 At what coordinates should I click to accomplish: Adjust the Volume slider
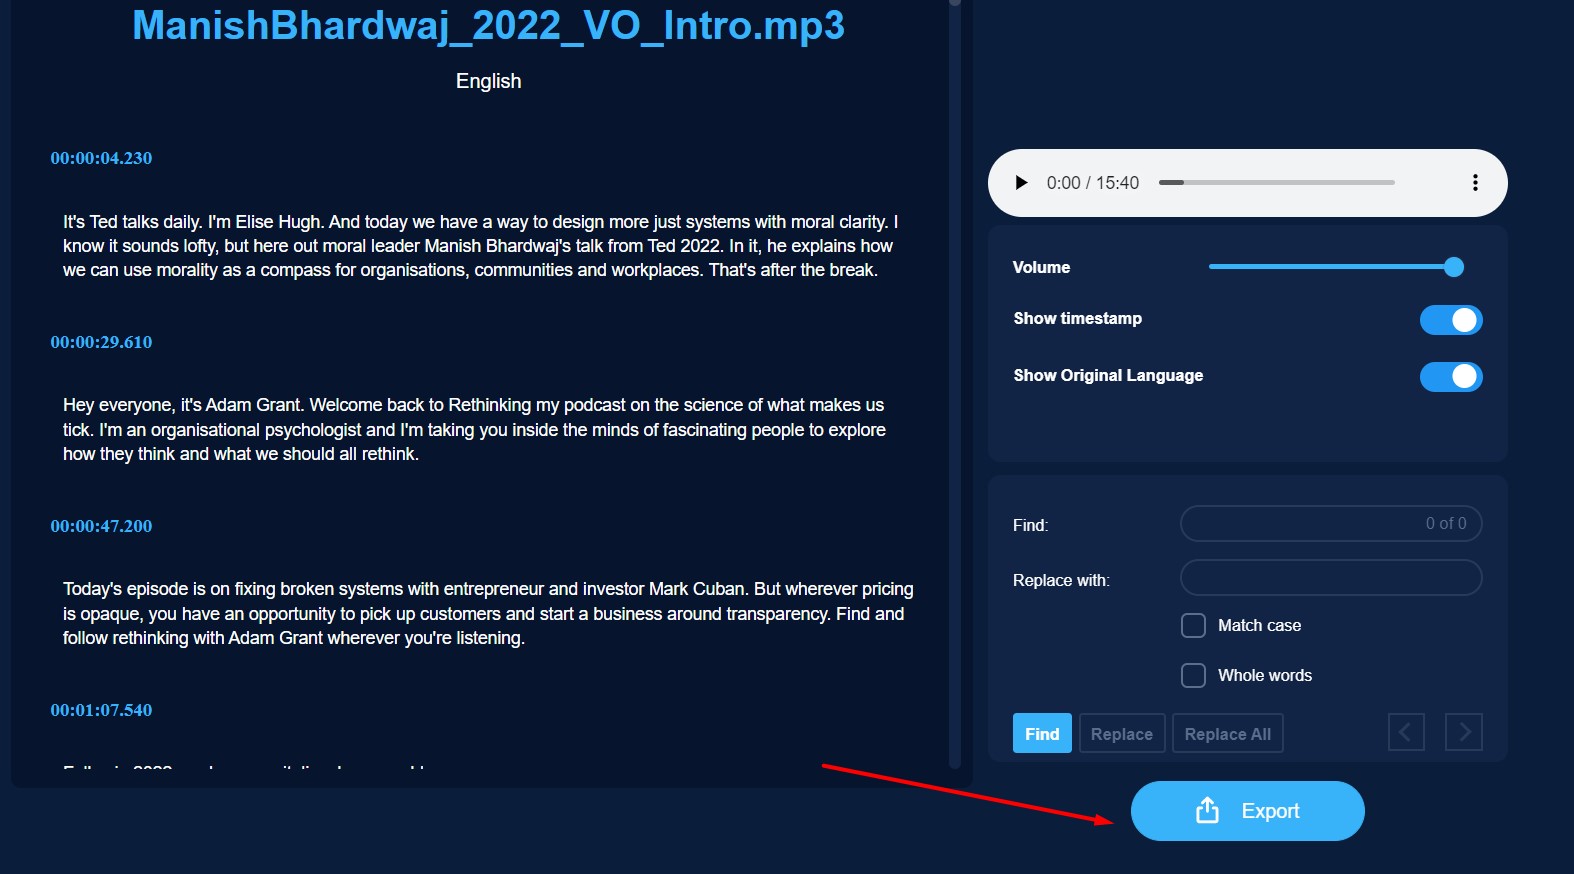tap(1336, 267)
